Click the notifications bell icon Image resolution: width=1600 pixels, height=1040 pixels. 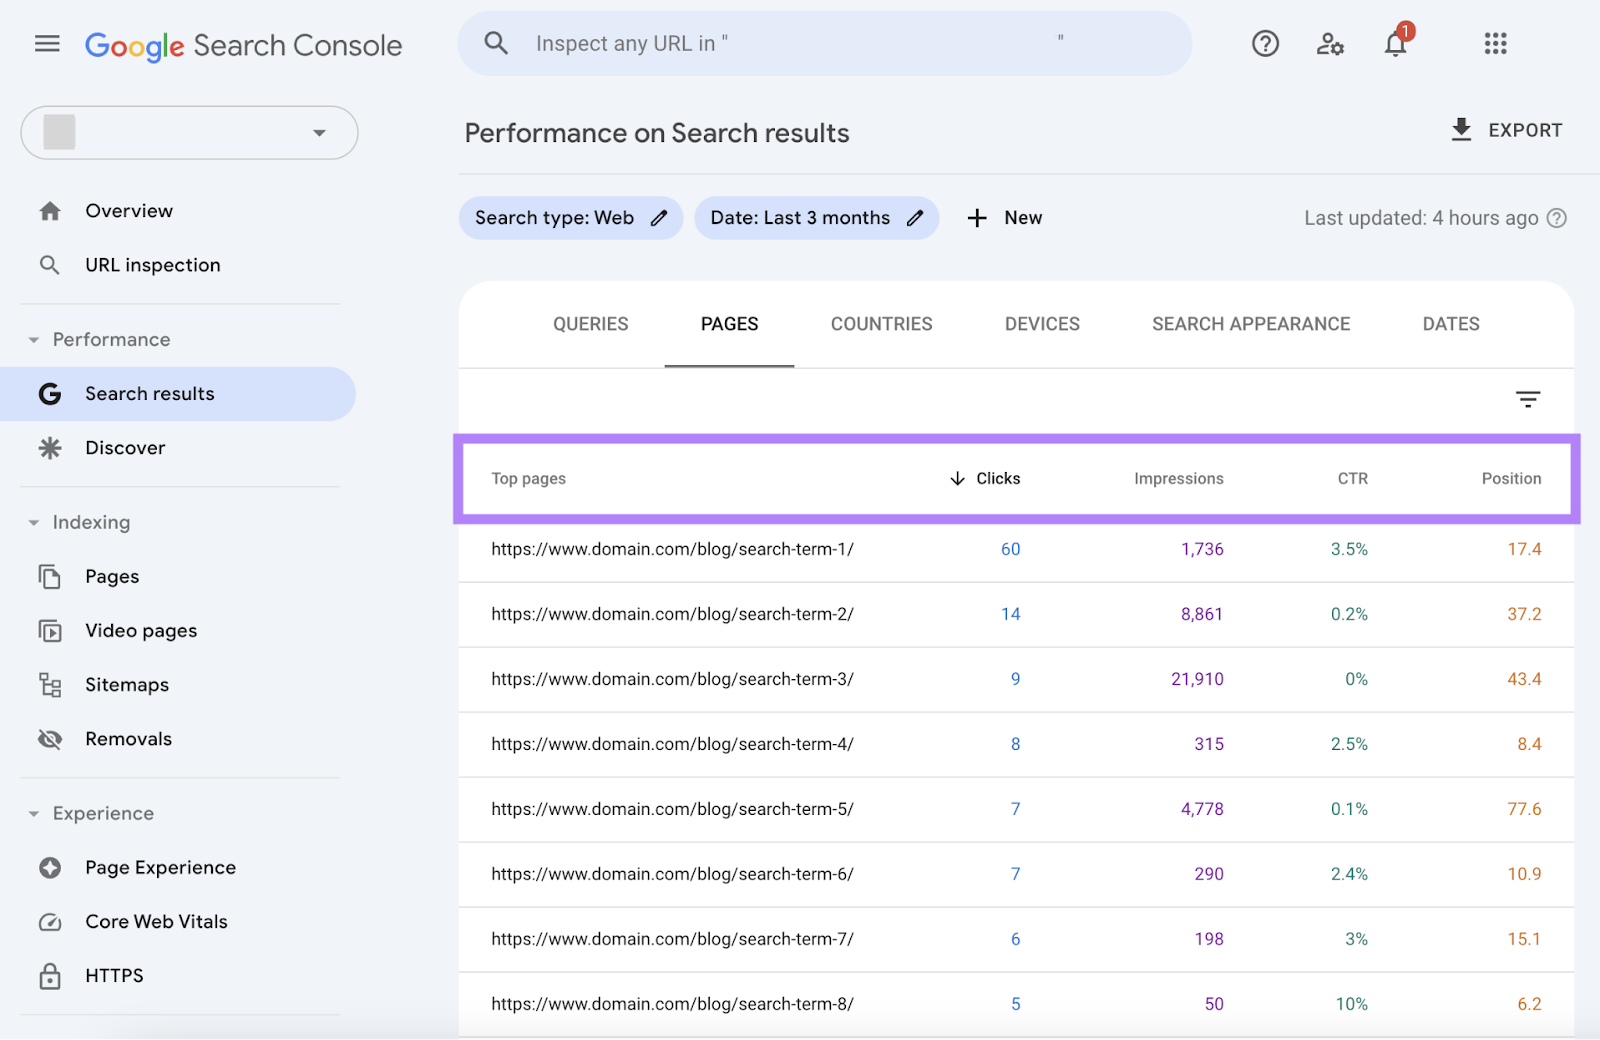coord(1395,44)
